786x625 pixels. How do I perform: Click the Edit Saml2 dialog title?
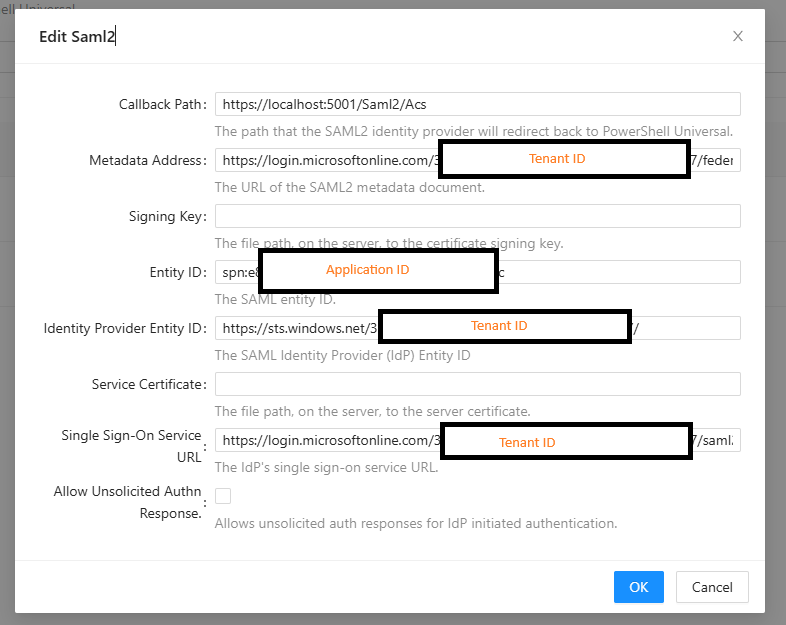pos(79,37)
